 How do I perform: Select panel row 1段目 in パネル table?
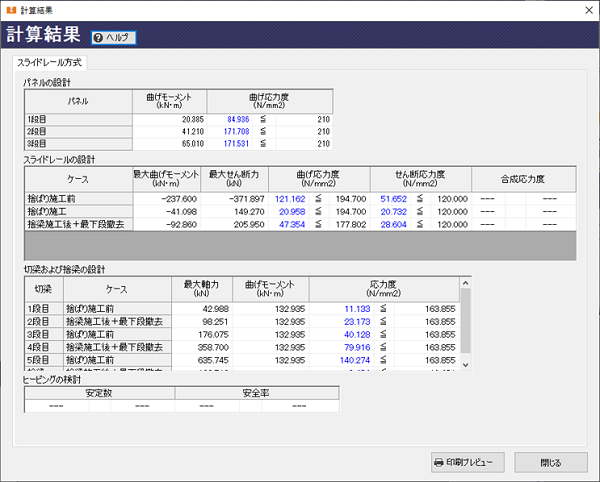tap(78, 119)
